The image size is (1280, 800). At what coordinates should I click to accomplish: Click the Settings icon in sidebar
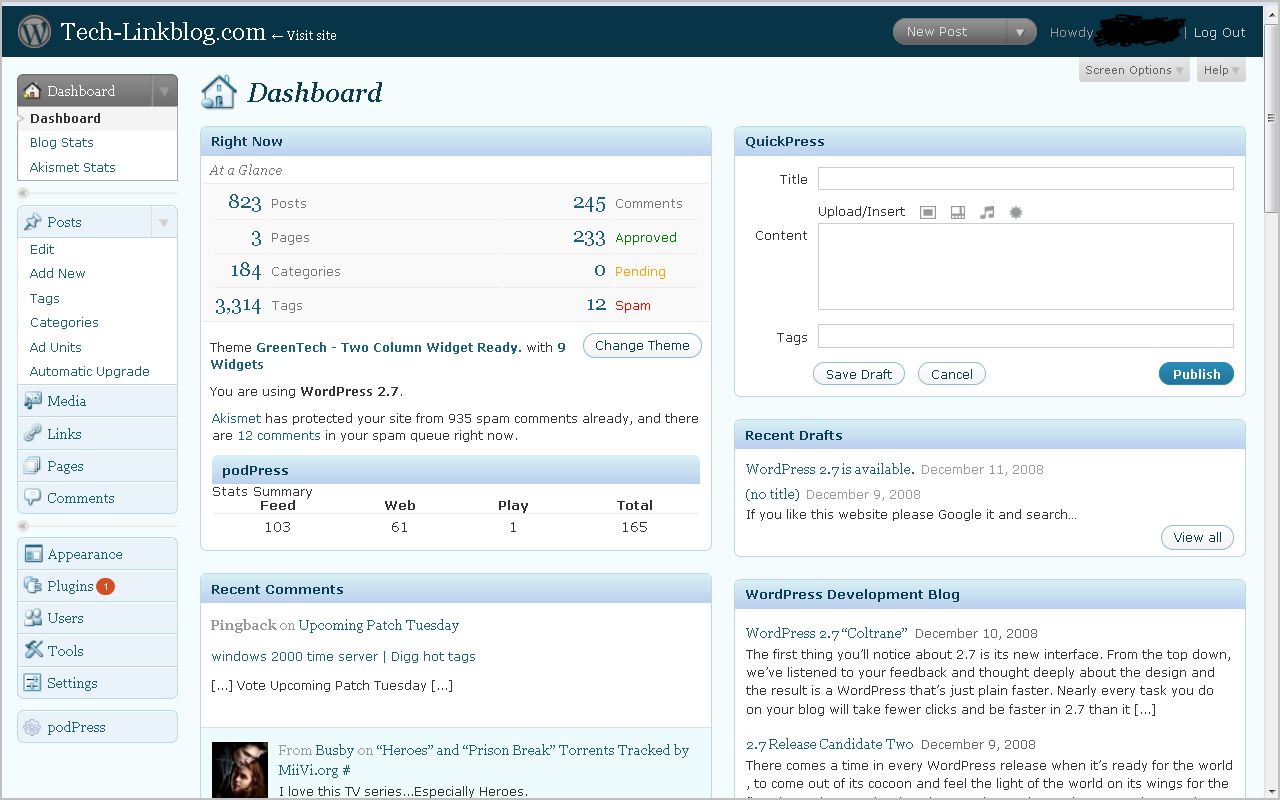click(x=33, y=683)
